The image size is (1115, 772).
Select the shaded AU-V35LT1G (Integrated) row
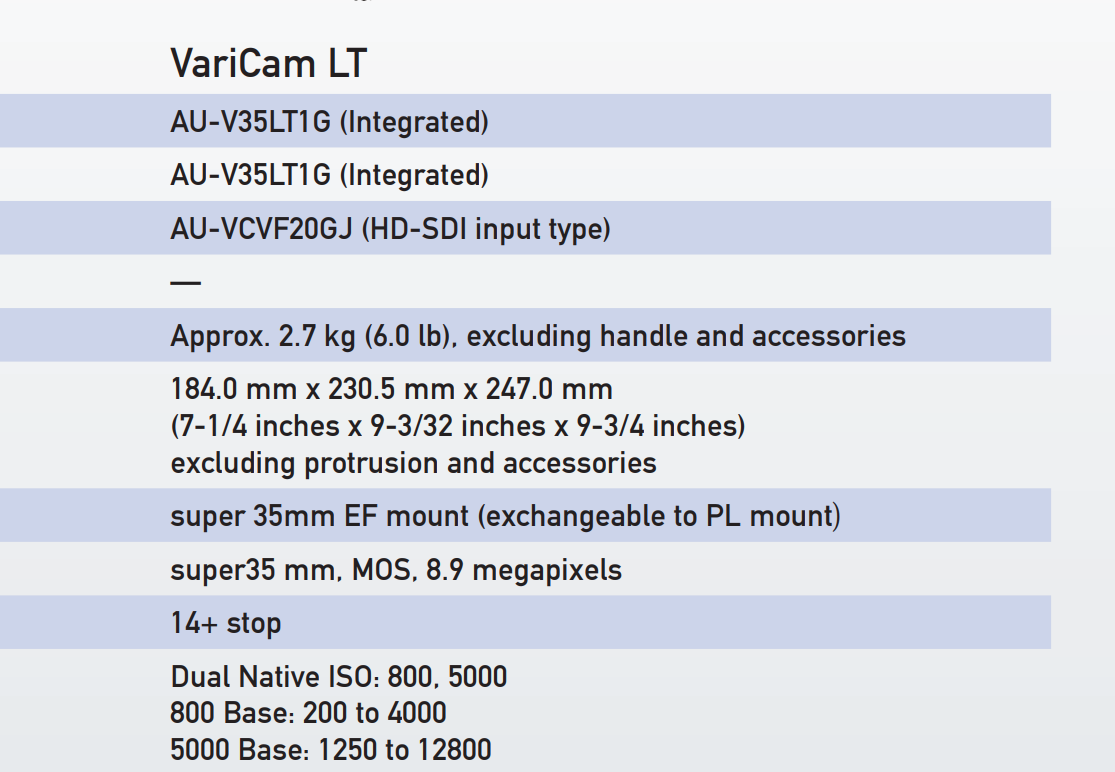pos(329,122)
